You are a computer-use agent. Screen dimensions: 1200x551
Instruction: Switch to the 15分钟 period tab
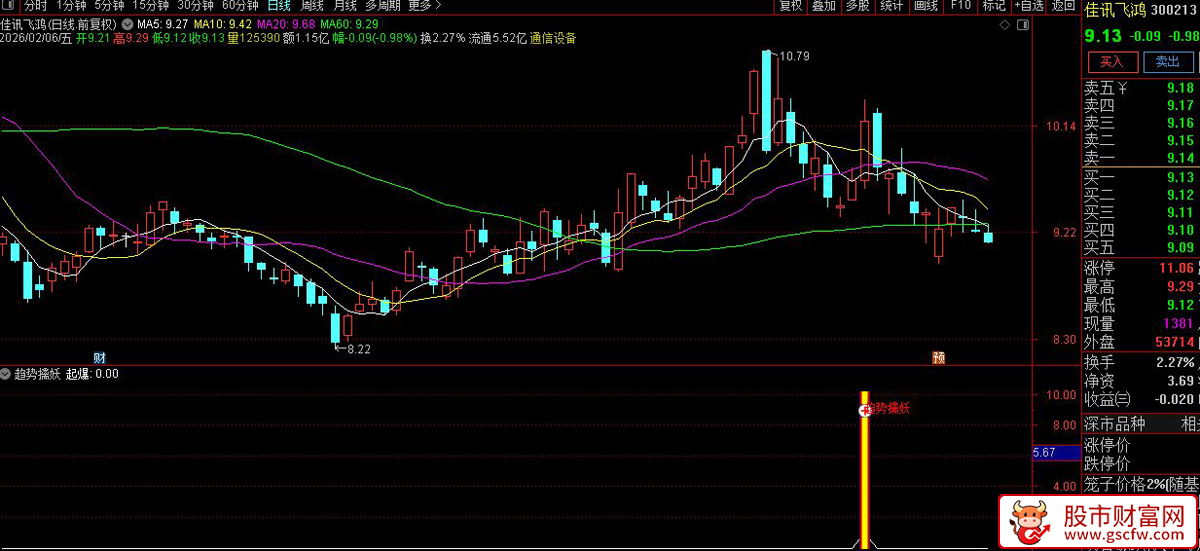point(151,5)
